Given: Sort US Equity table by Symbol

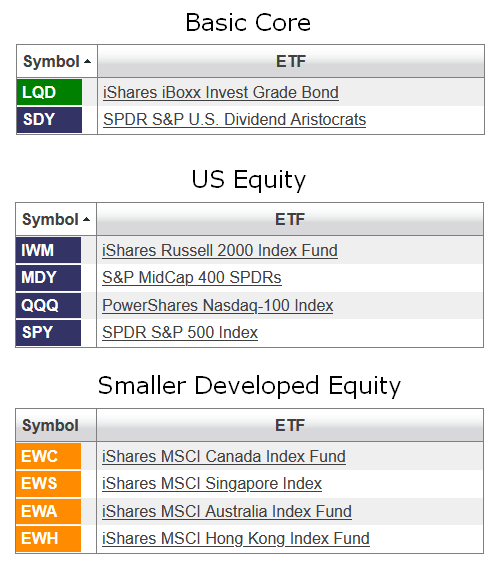Looking at the screenshot, I should coord(56,219).
